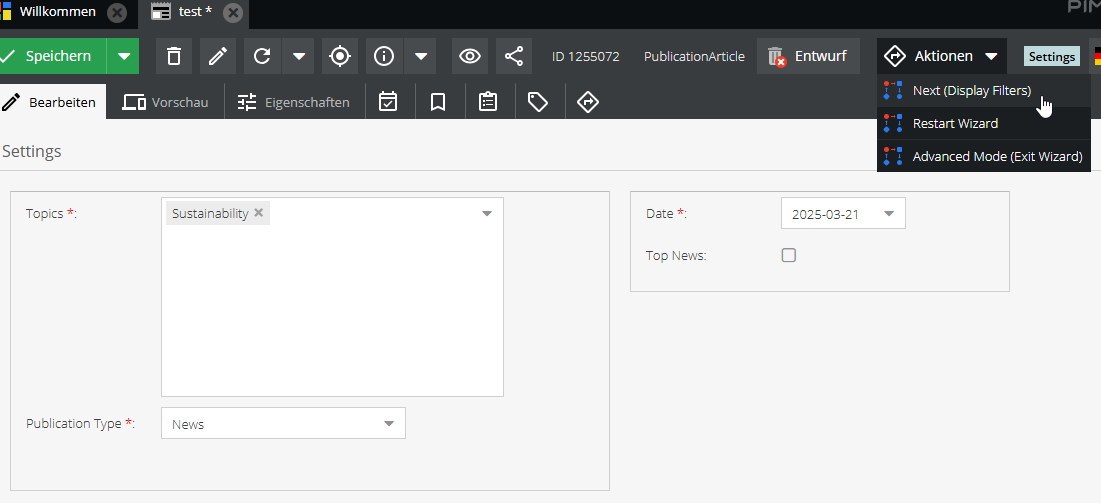Open the bookmark versions tab icon
The height and width of the screenshot is (503, 1101).
[438, 102]
